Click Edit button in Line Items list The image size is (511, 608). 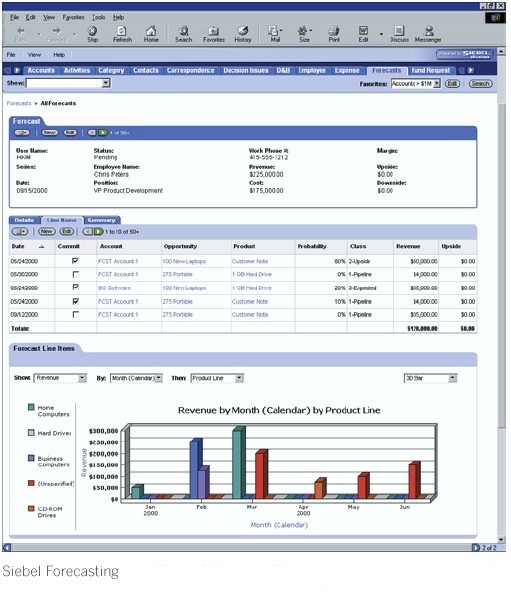[x=67, y=231]
